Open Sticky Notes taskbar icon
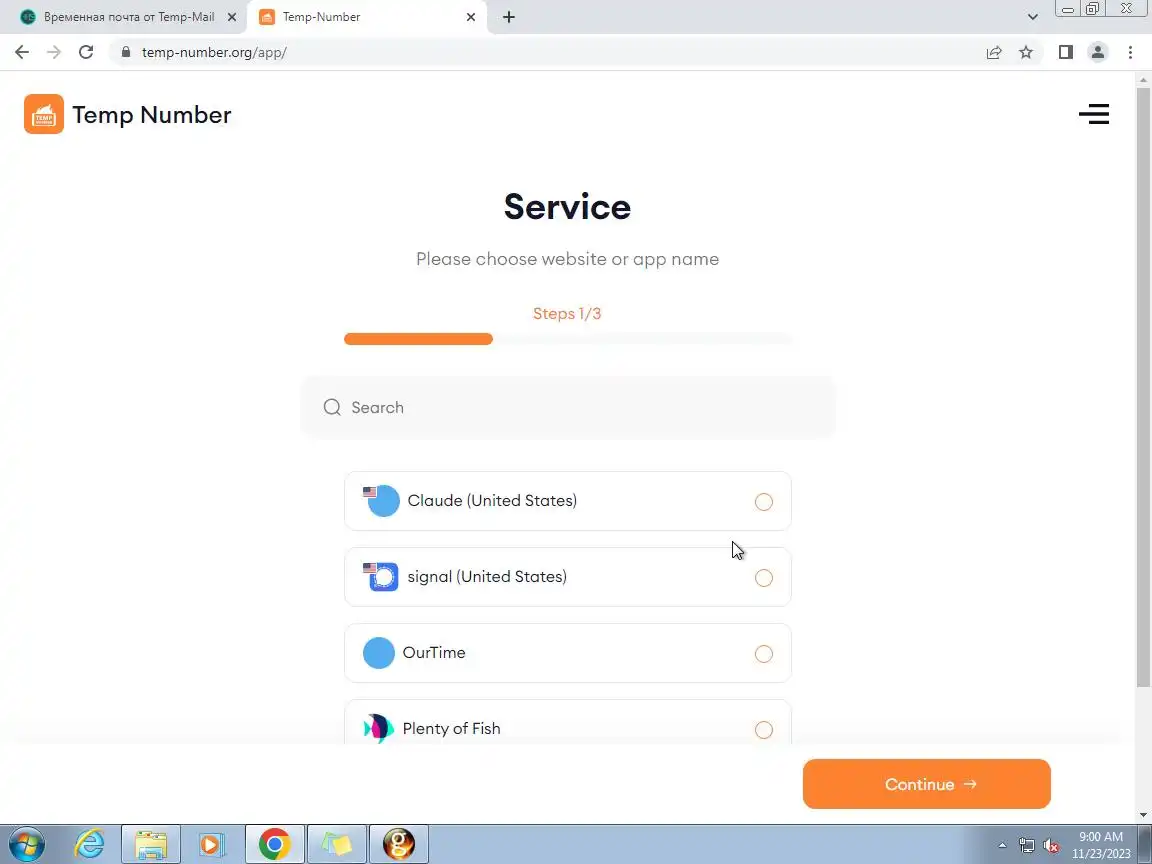Viewport: 1152px width, 864px height. click(x=336, y=844)
